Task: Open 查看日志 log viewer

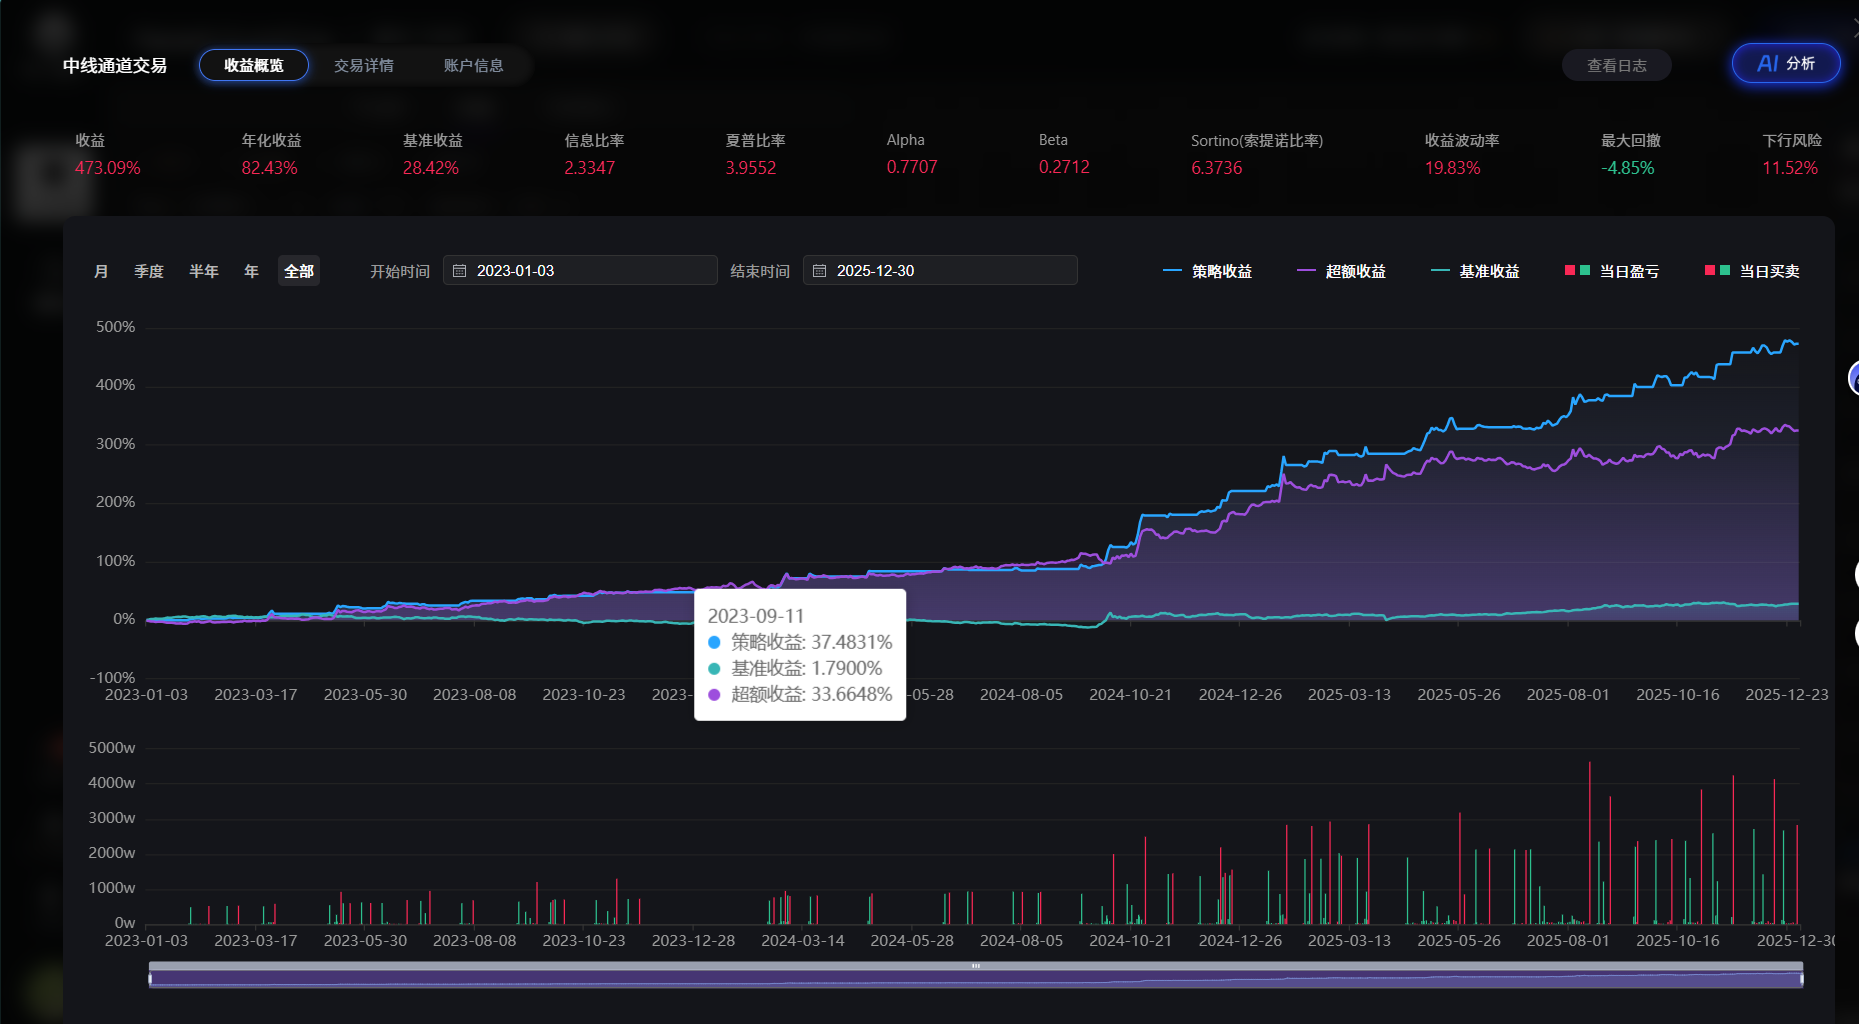Action: (x=1617, y=65)
